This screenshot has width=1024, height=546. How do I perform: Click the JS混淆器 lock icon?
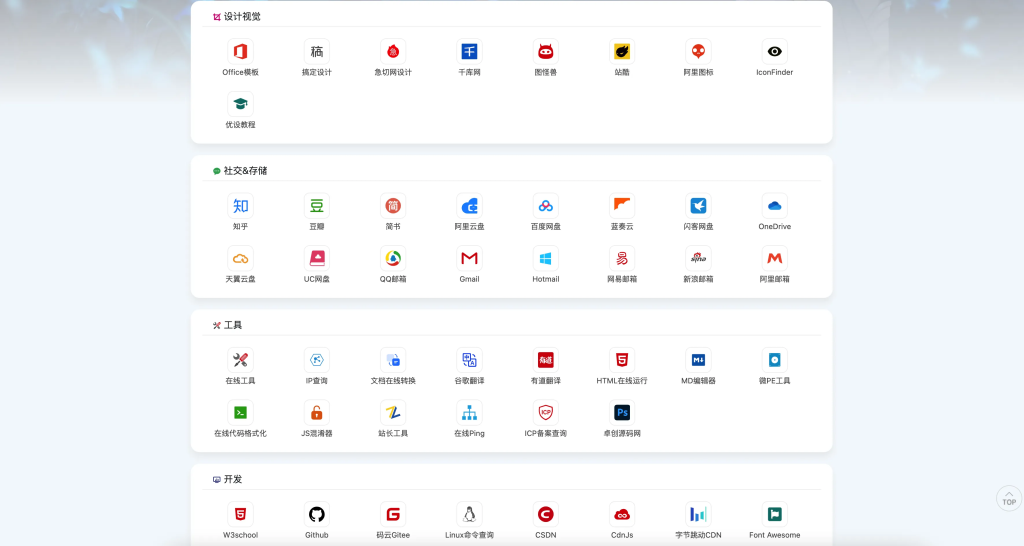click(x=317, y=412)
